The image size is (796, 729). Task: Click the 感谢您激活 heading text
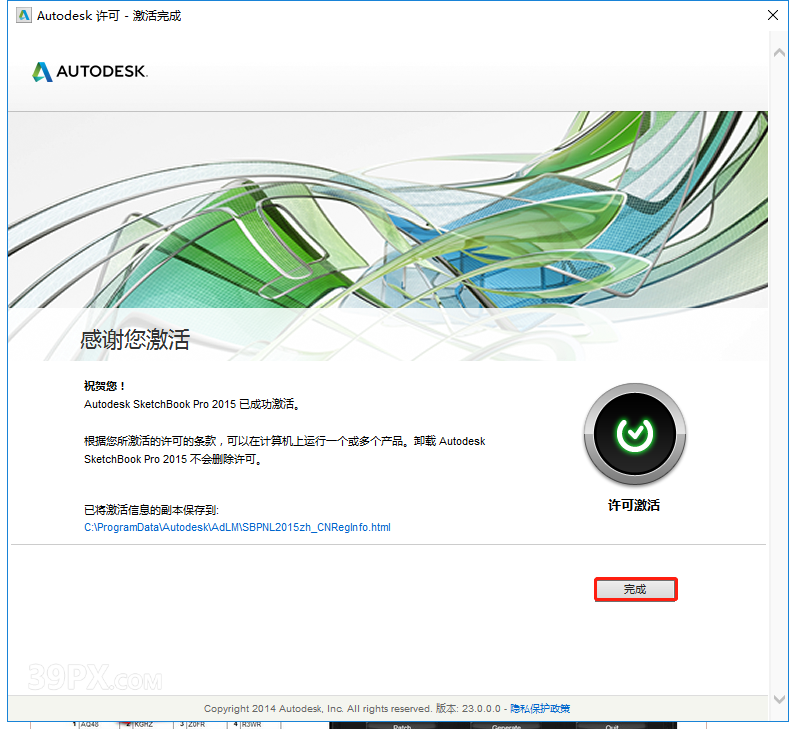coord(135,339)
